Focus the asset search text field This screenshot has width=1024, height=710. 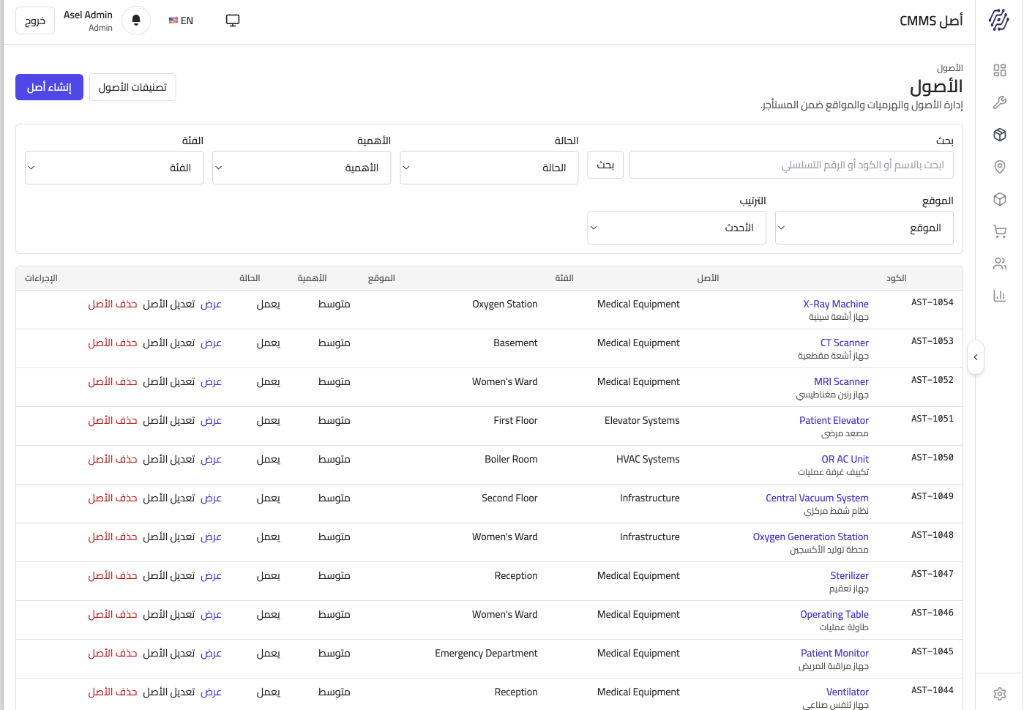tap(792, 165)
